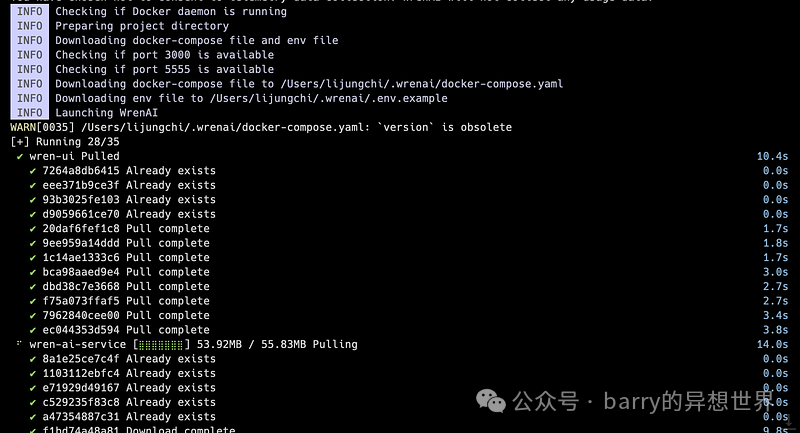Image resolution: width=800 pixels, height=433 pixels.
Task: Click the WeChat logo in the watermark
Action: (x=490, y=401)
